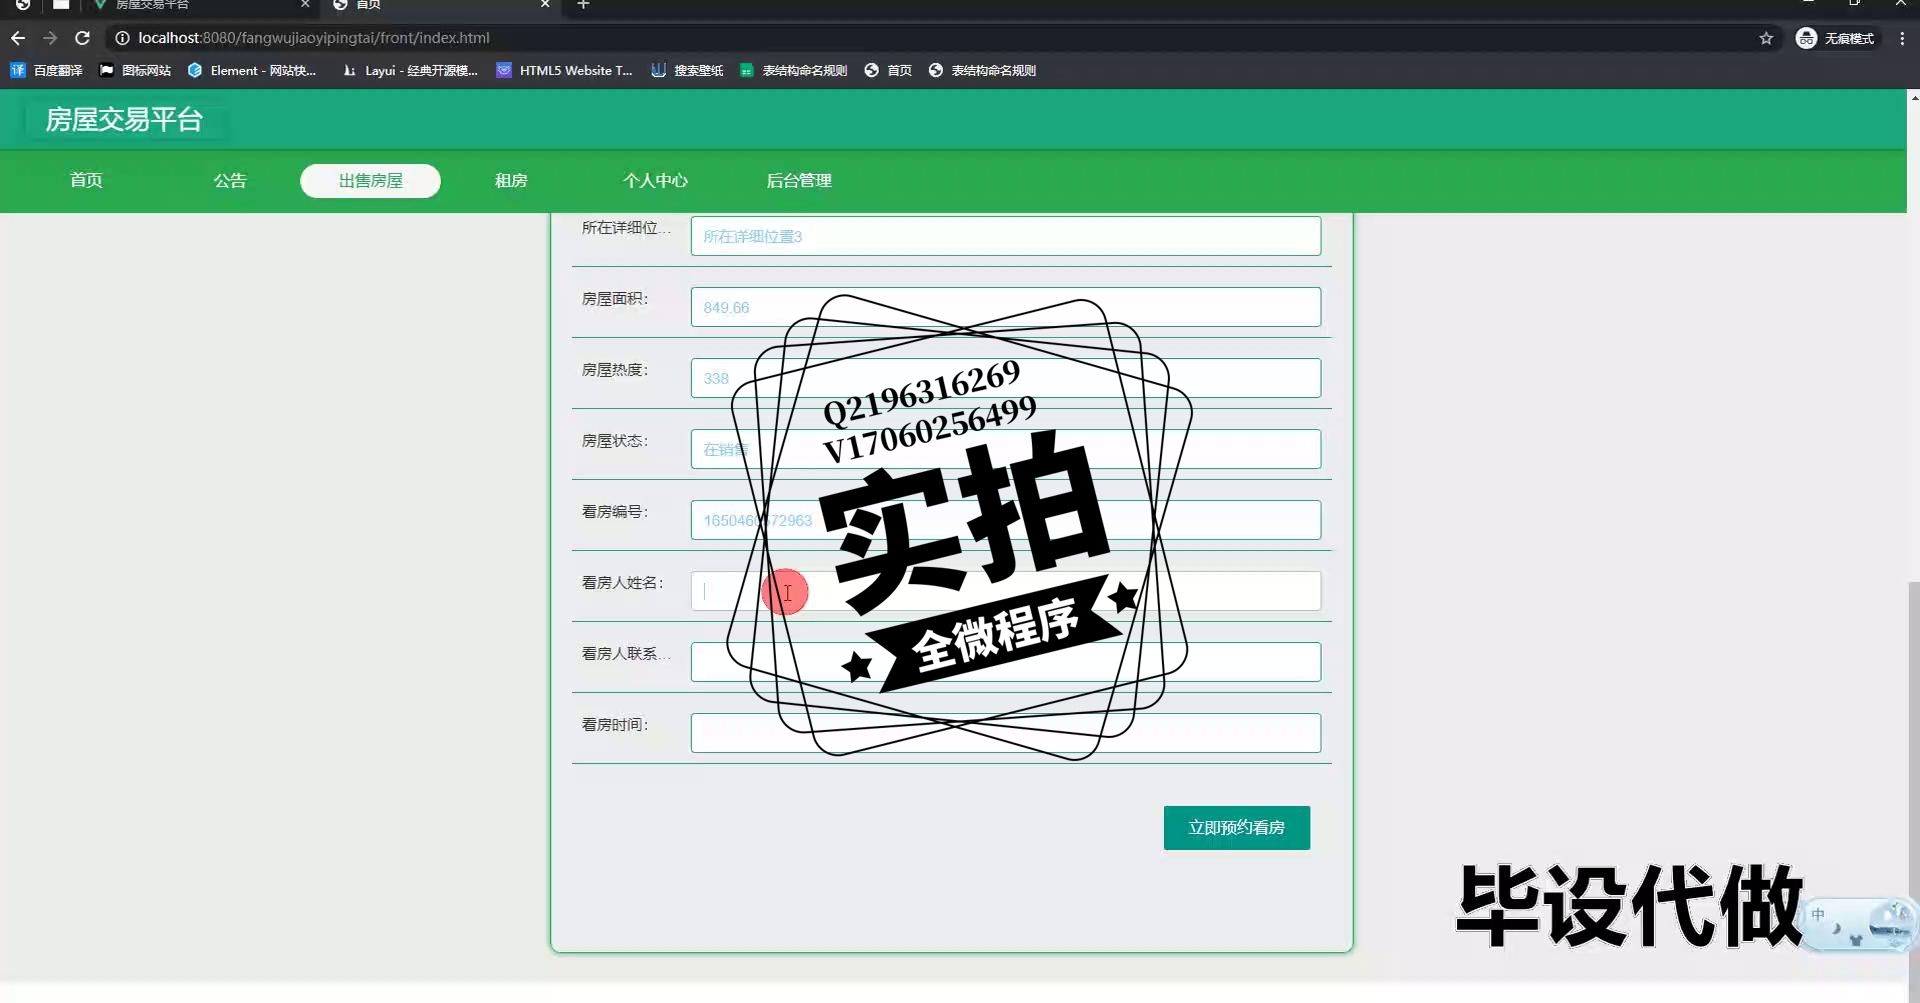Screen dimensions: 1920x1003
Task: Click the 房屋状态 input field
Action: pos(1005,449)
